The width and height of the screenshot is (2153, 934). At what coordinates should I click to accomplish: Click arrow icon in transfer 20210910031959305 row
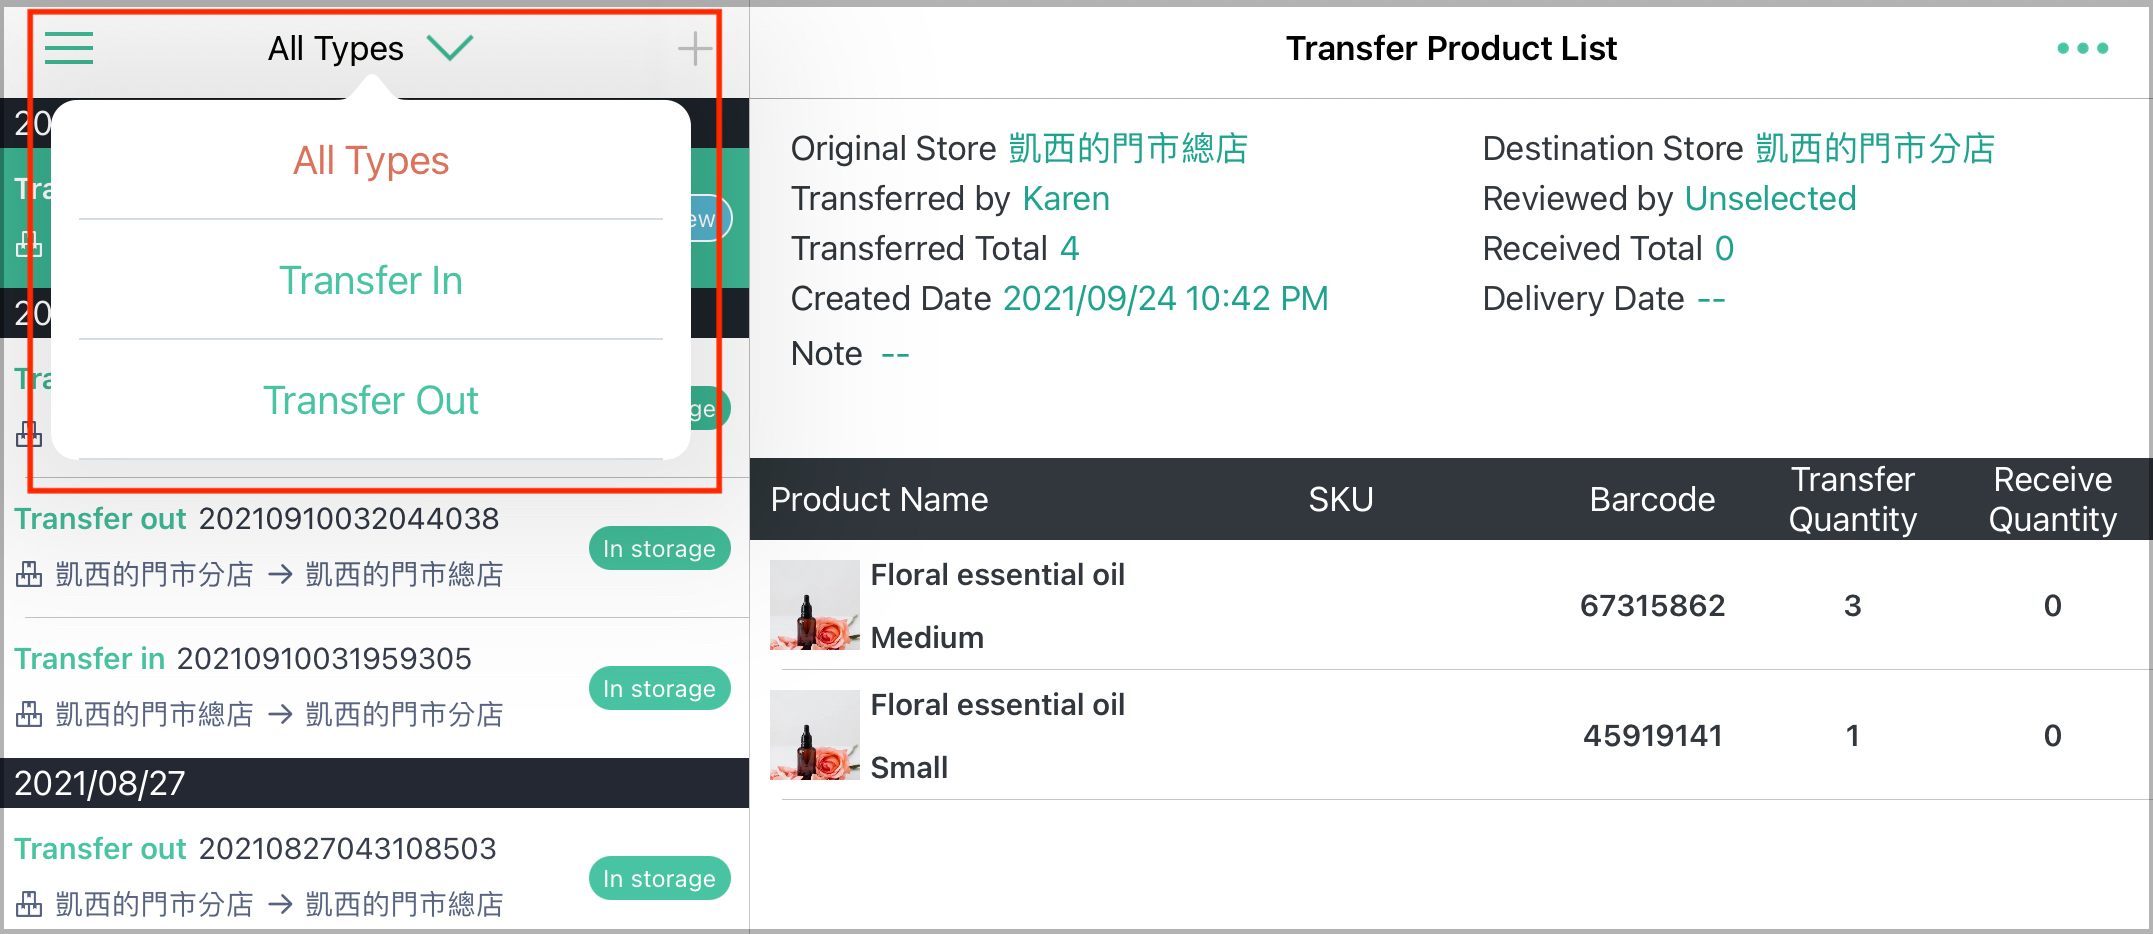coord(280,715)
